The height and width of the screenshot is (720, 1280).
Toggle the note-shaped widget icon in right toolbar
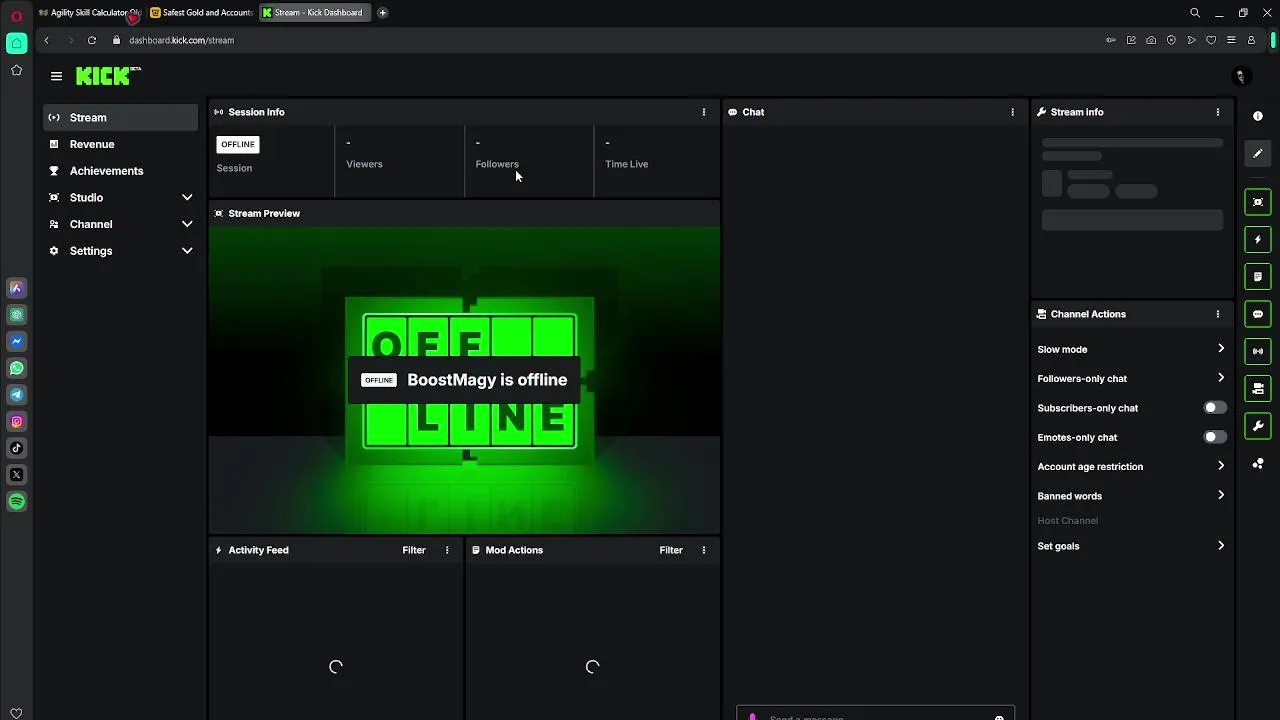pos(1258,277)
